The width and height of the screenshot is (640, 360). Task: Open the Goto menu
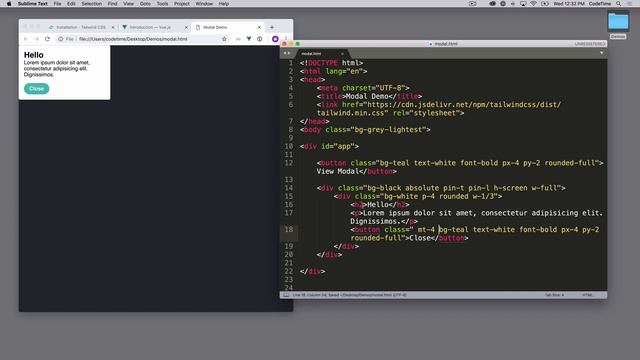pos(145,4)
